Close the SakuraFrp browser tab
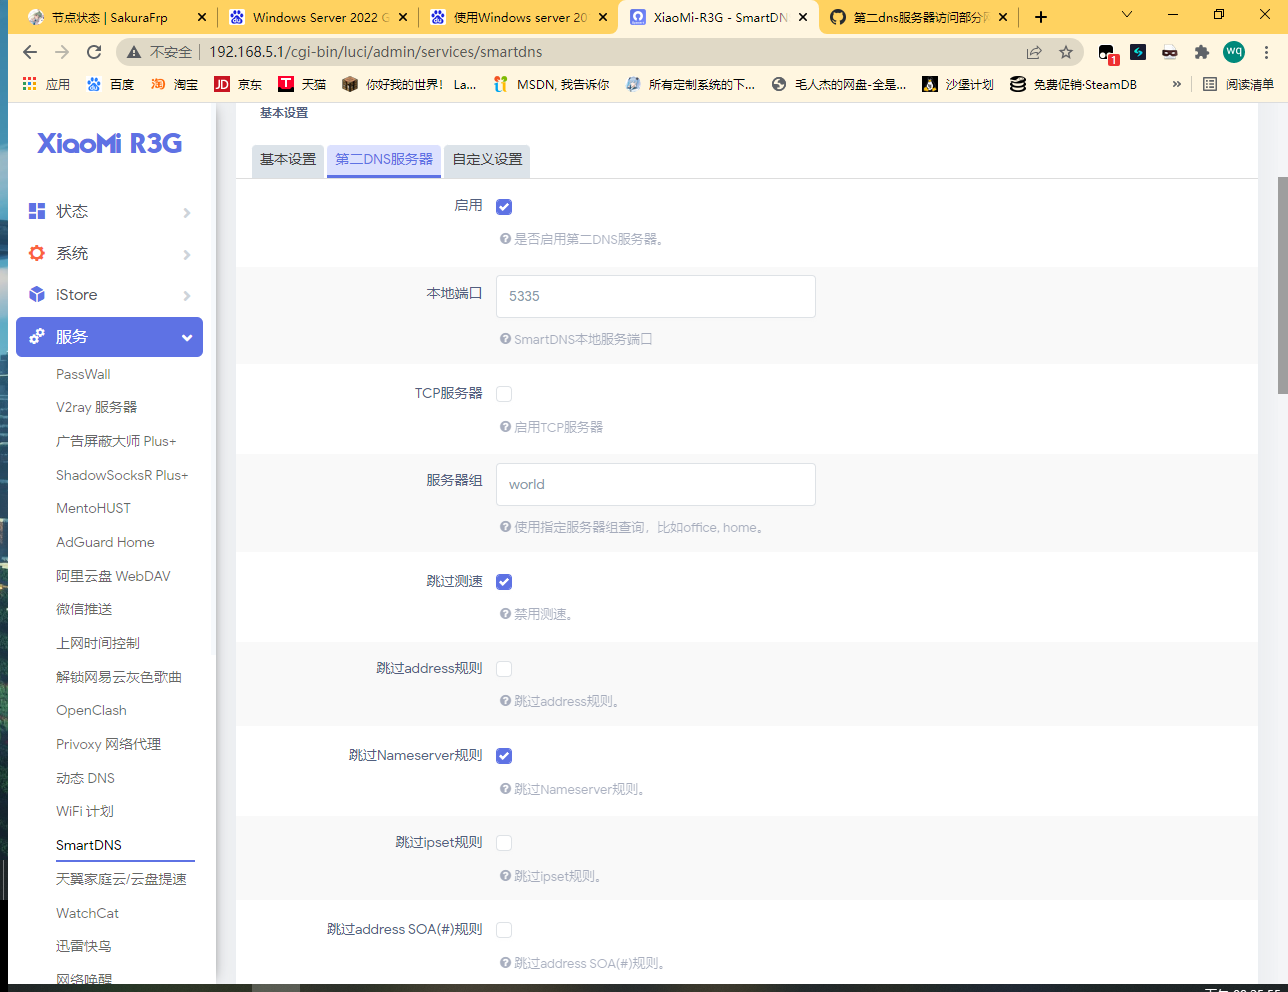Screen dimensions: 1288x992 (202, 17)
